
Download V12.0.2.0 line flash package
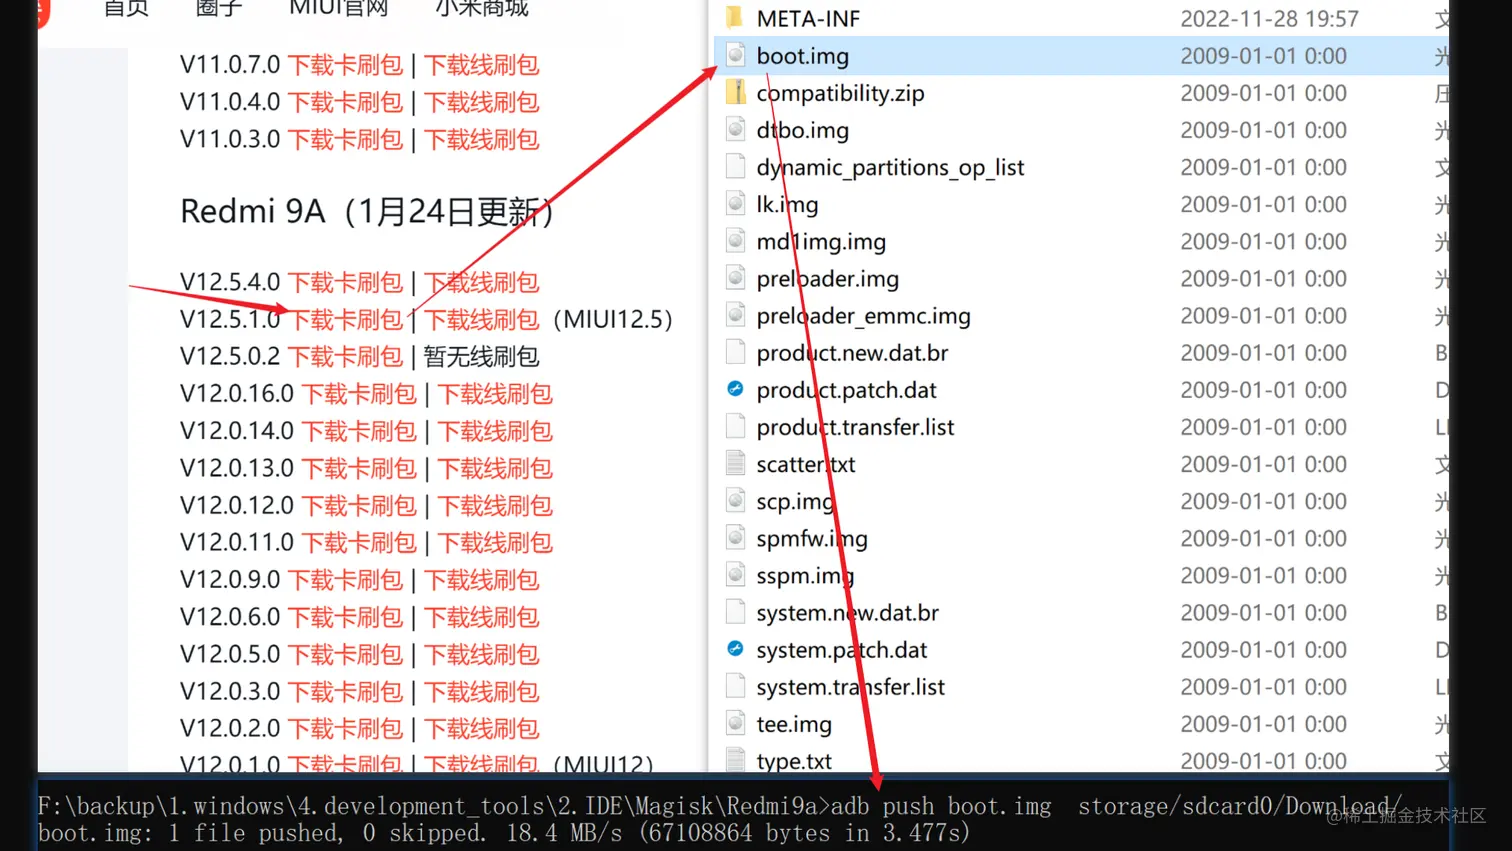pos(482,728)
